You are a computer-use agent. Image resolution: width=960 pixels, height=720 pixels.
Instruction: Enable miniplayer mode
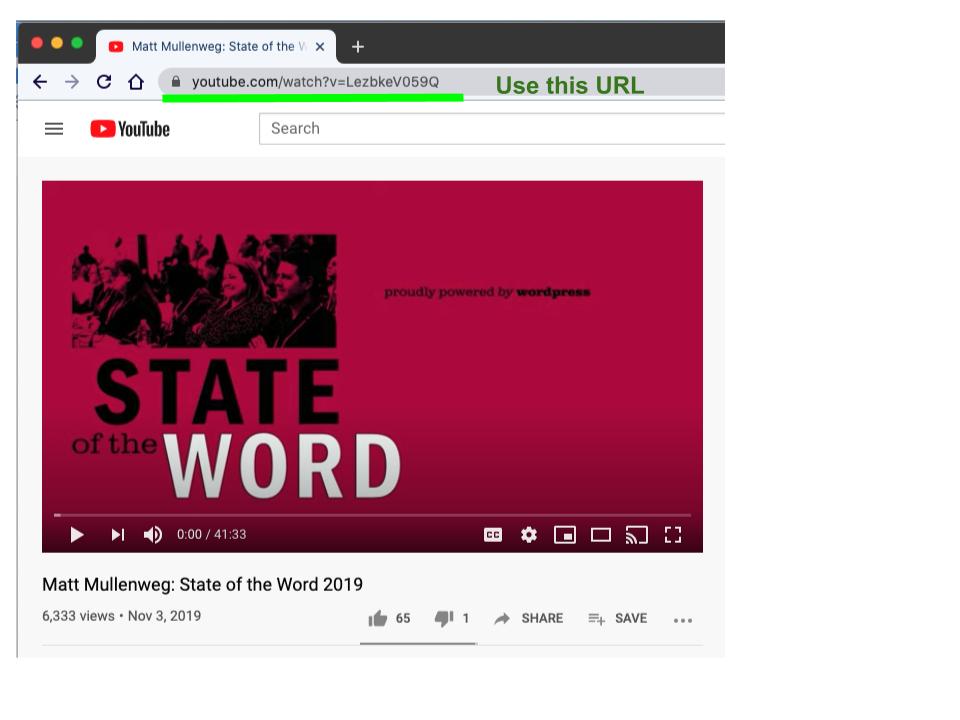click(565, 535)
